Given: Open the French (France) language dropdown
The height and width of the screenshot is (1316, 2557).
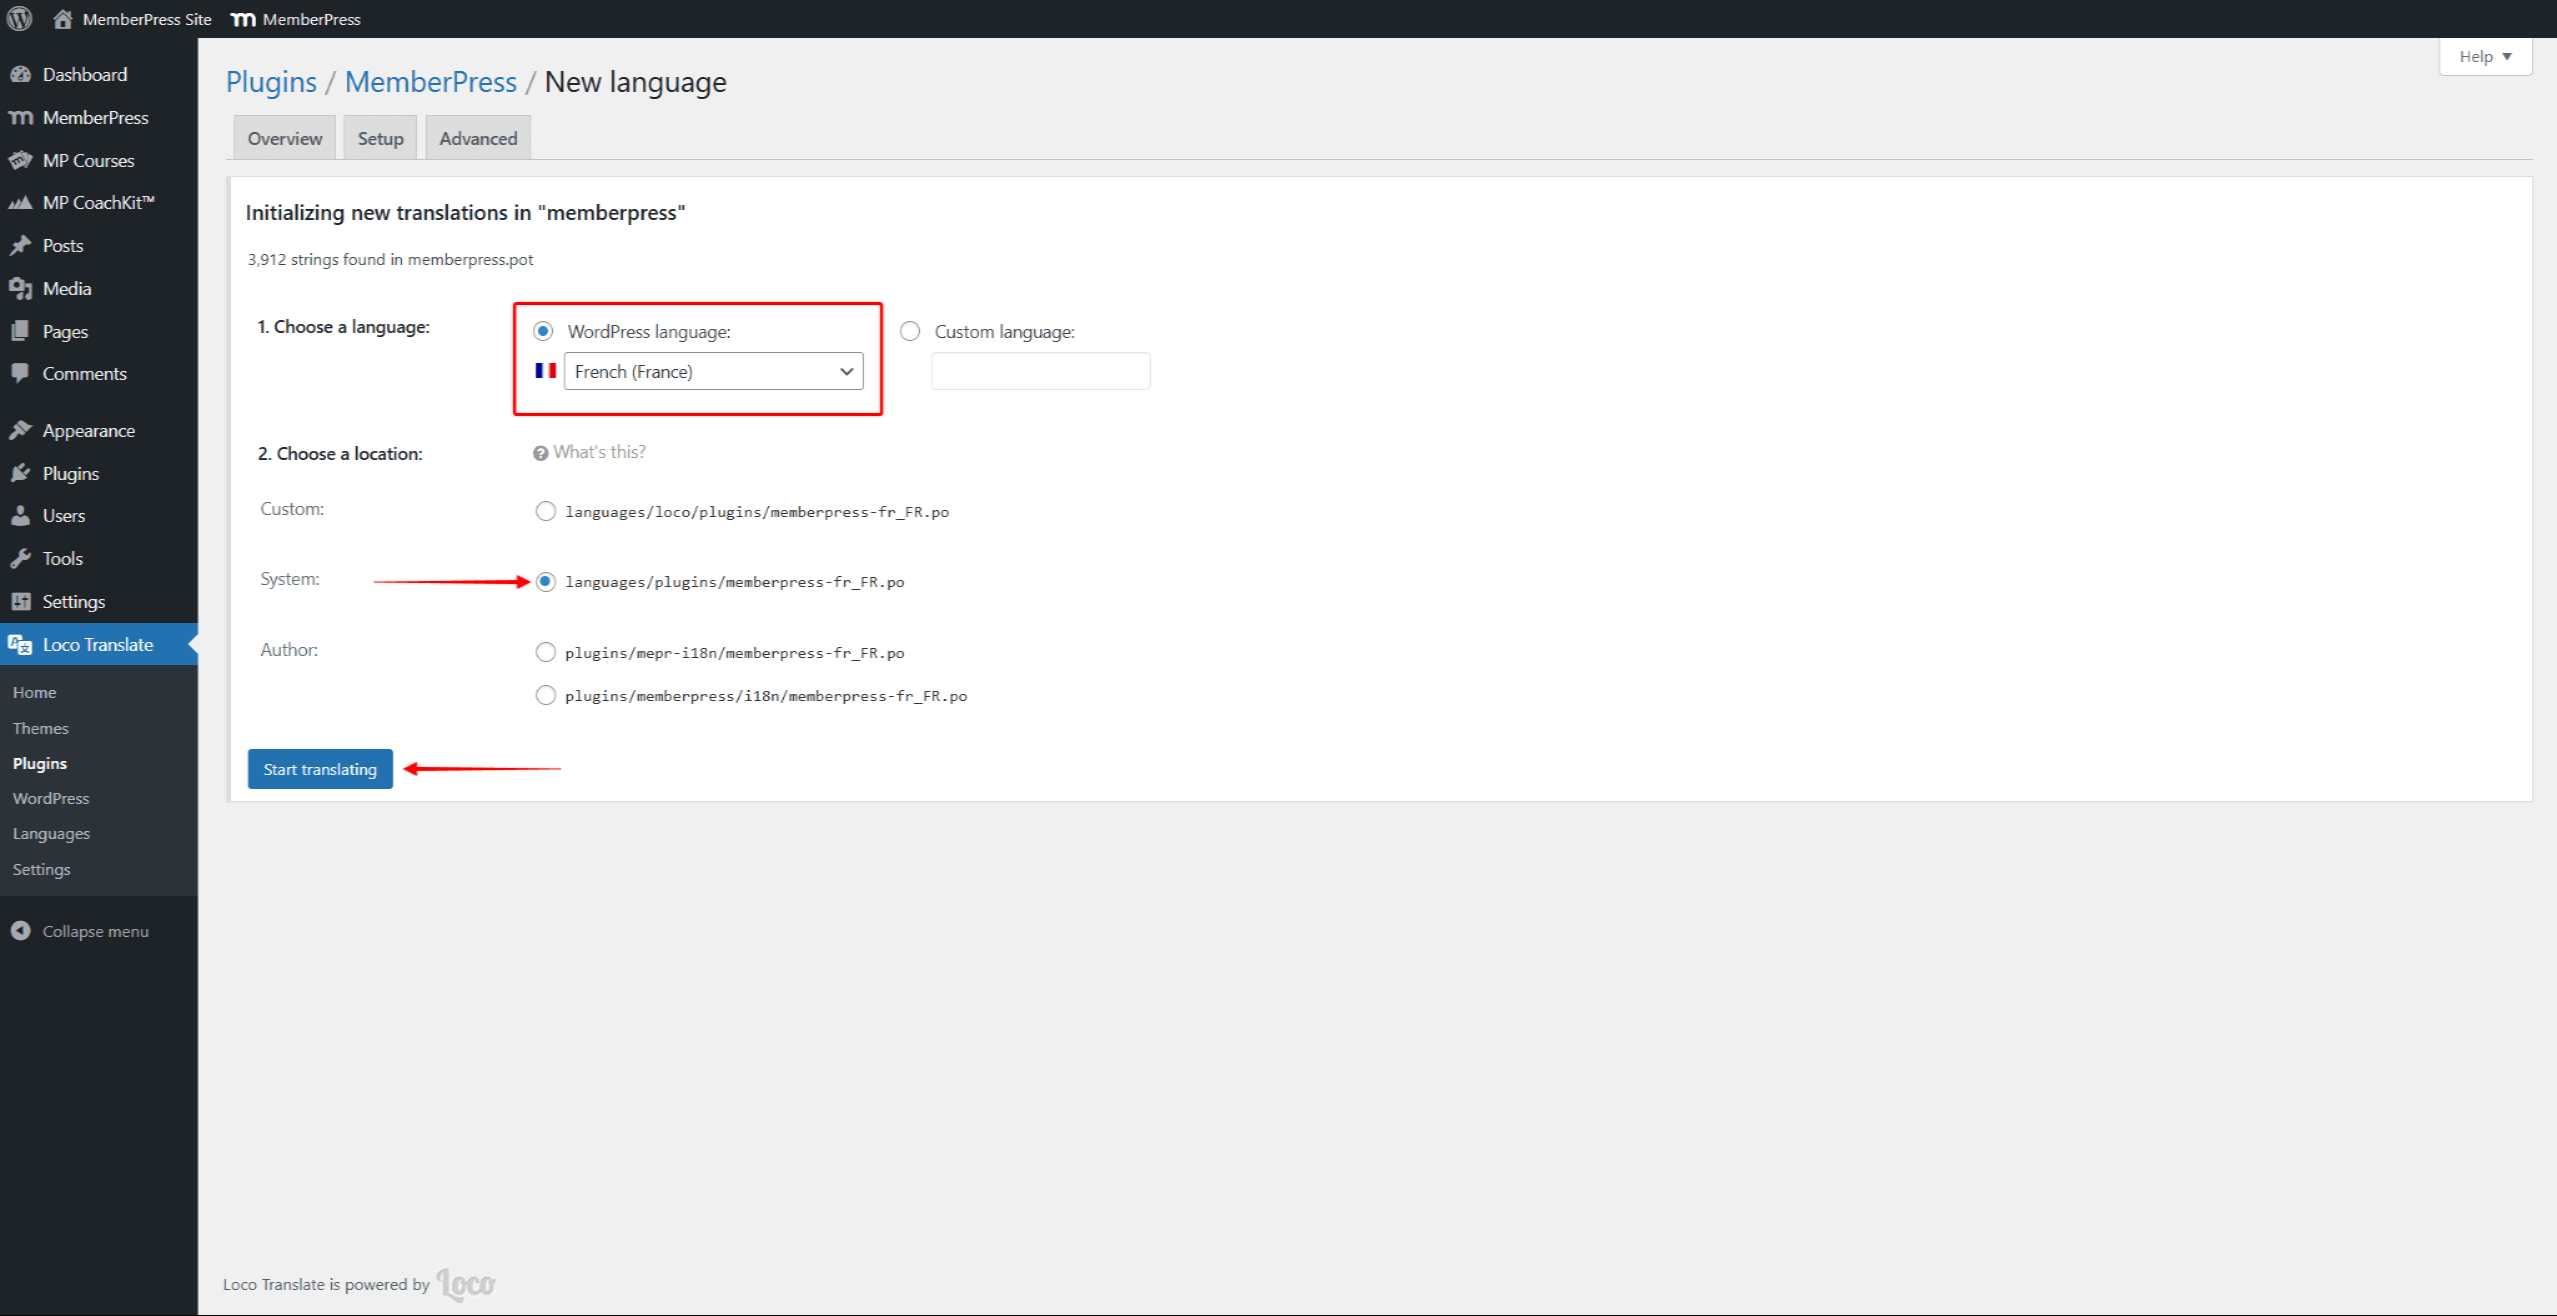Looking at the screenshot, I should coord(713,371).
